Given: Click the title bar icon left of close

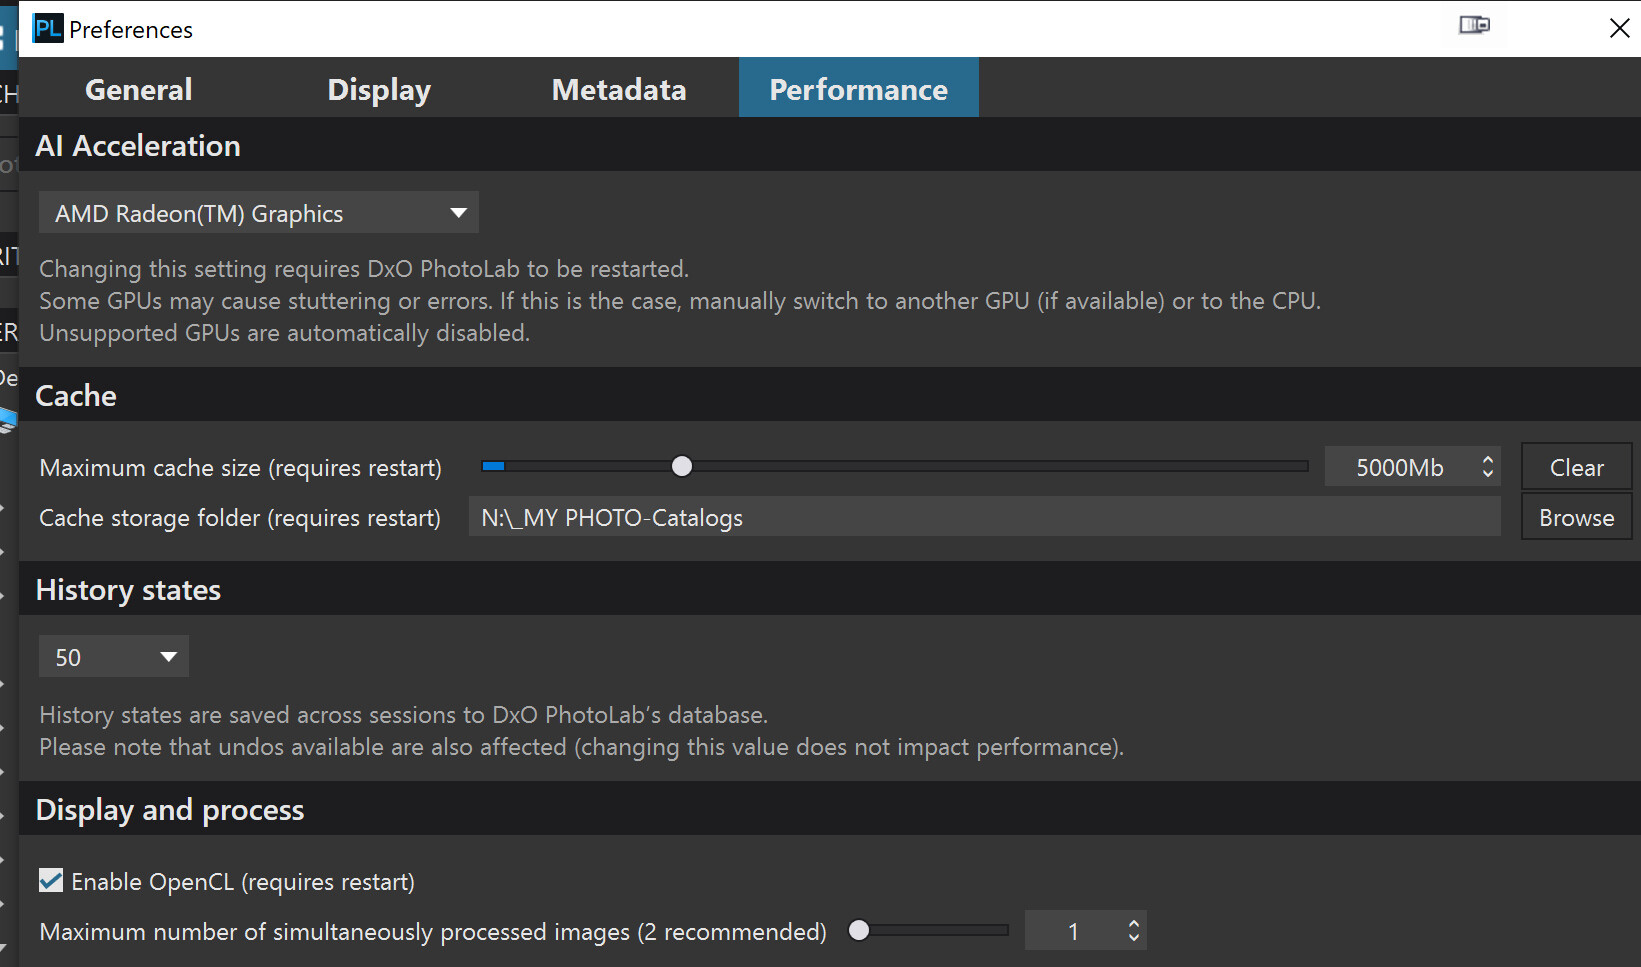Looking at the screenshot, I should 1474,26.
